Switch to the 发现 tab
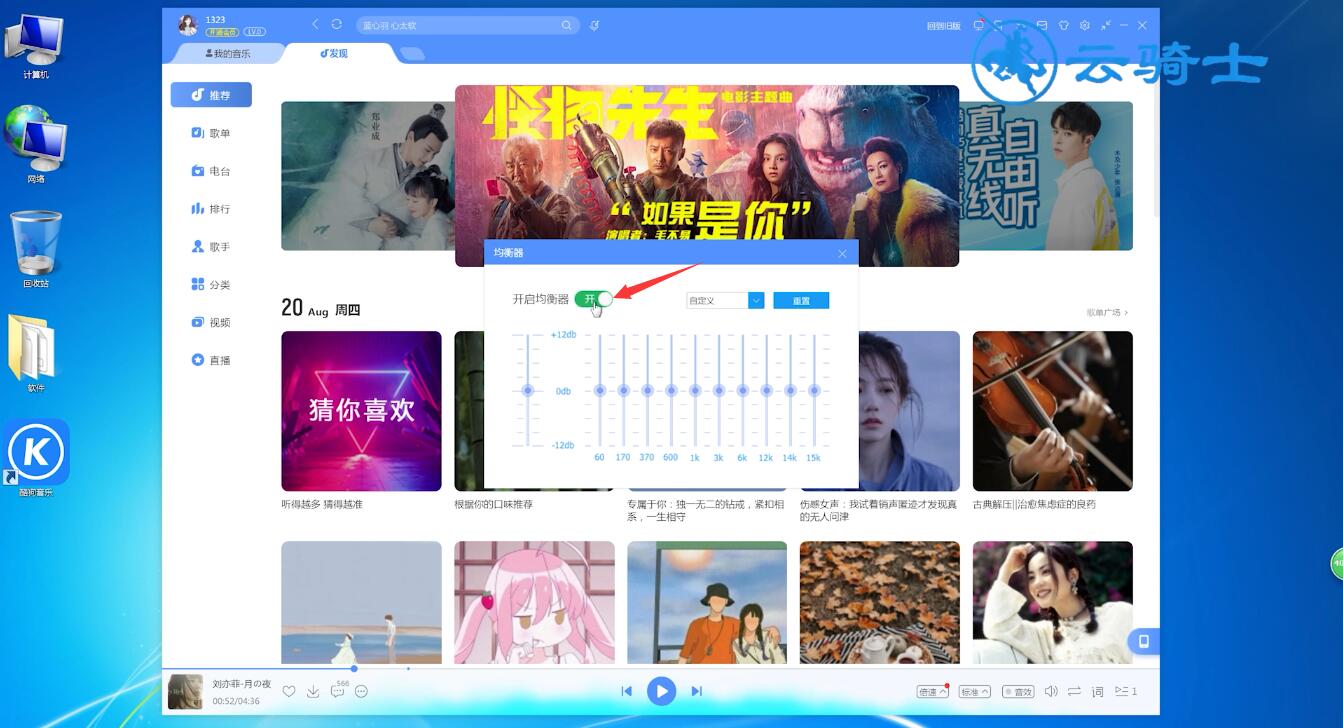Viewport: 1343px width, 728px height. click(334, 53)
